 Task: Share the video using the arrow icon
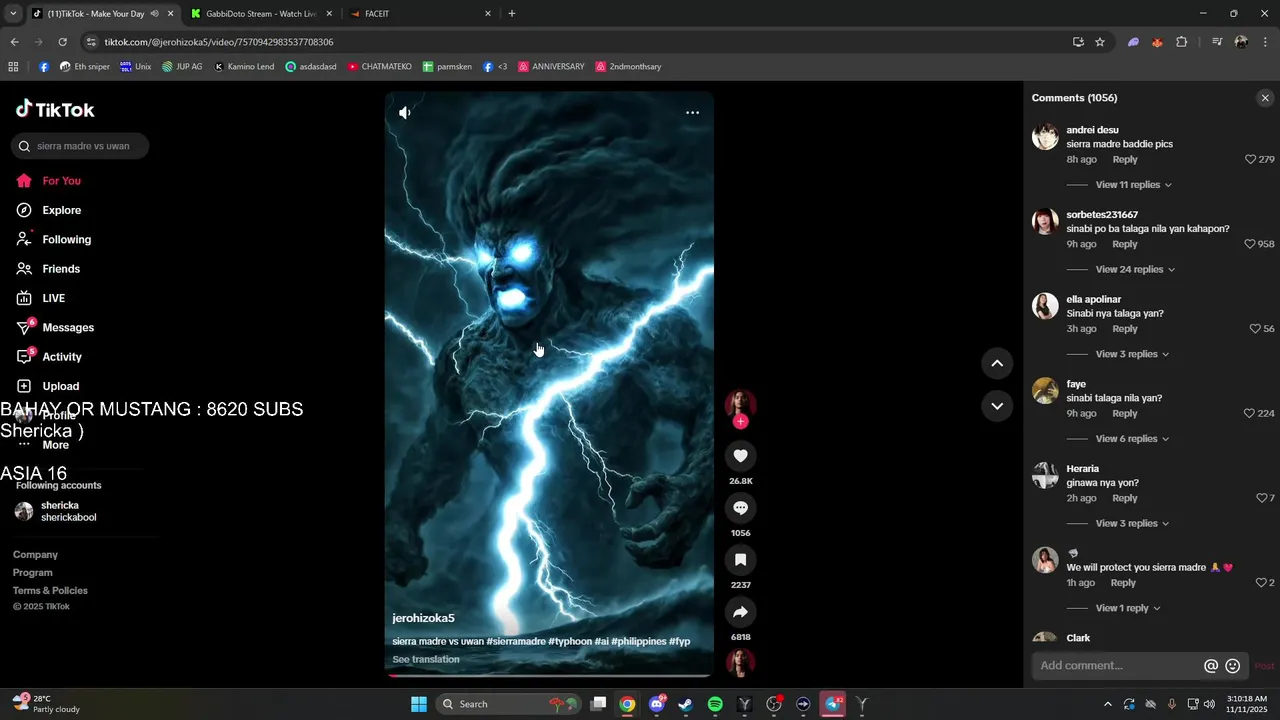740,612
